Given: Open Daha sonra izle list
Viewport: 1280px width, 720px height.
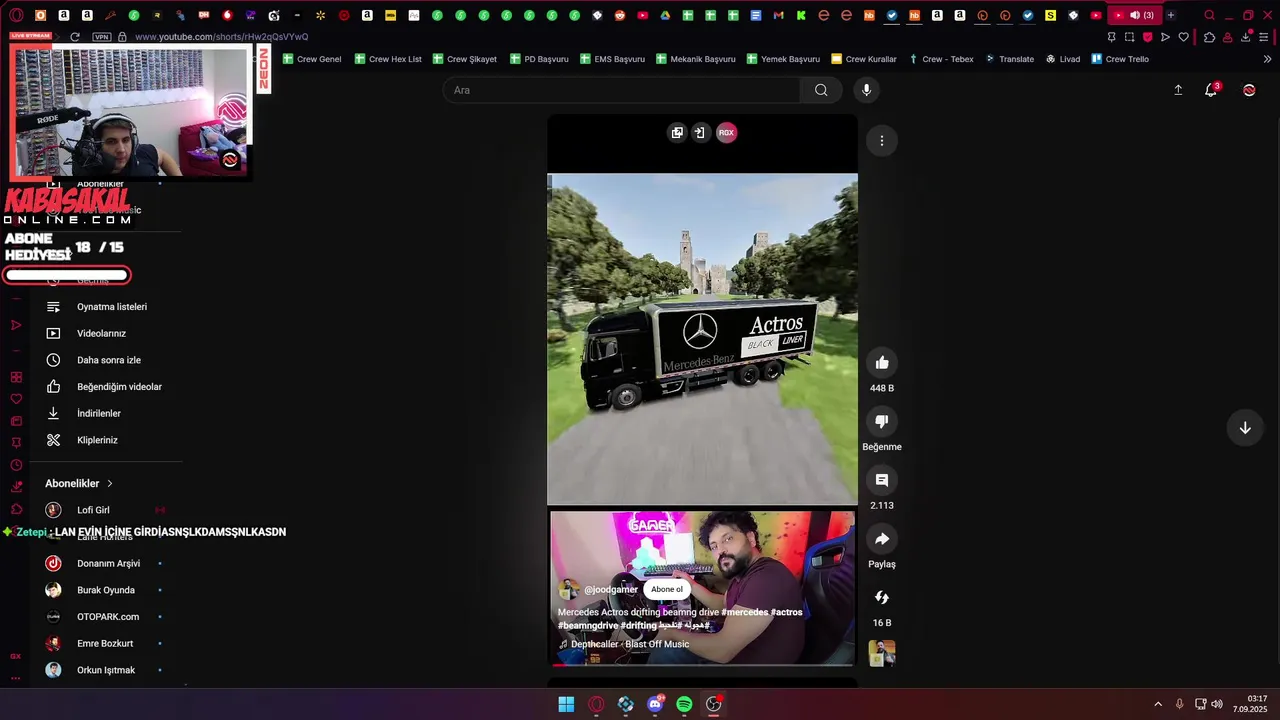Looking at the screenshot, I should pos(105,360).
